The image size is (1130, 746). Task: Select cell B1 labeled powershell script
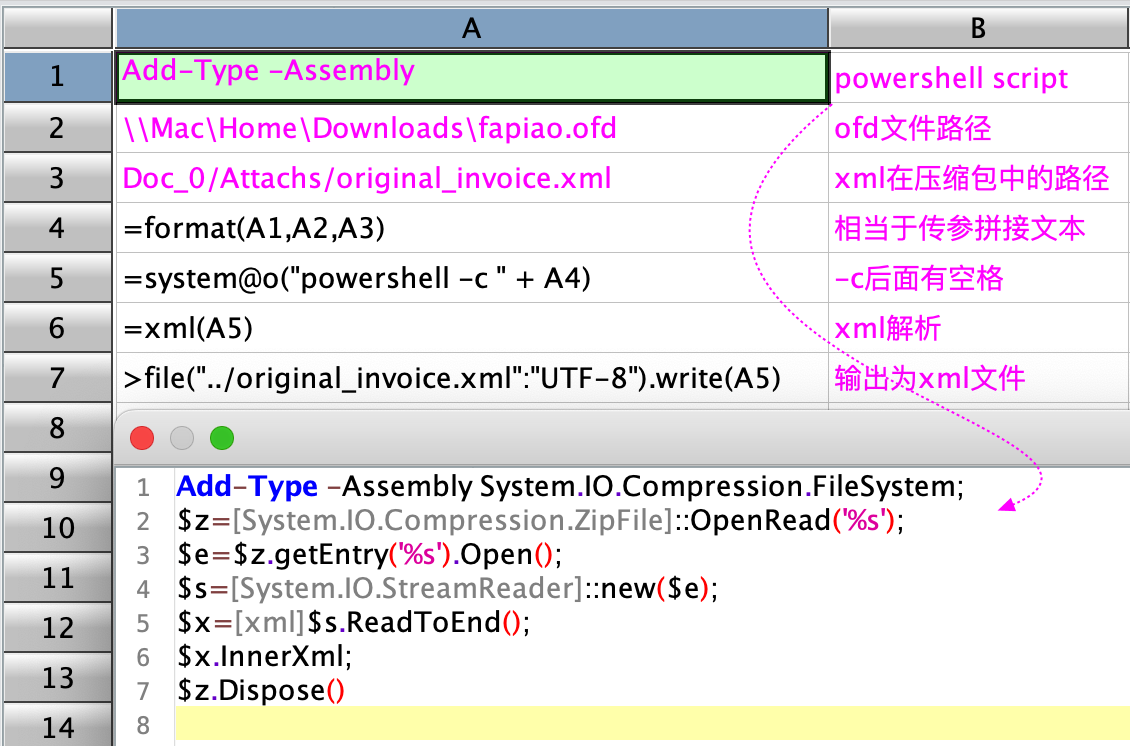point(979,77)
